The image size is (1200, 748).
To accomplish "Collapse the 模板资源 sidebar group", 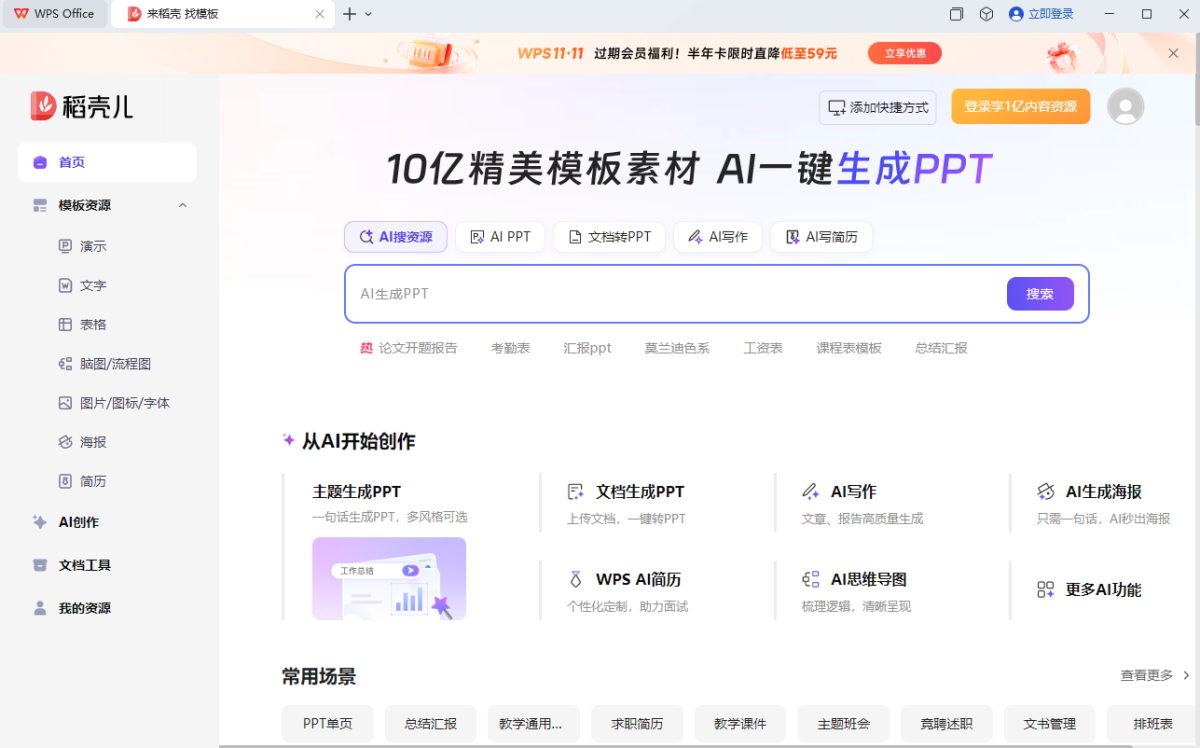I will click(181, 204).
